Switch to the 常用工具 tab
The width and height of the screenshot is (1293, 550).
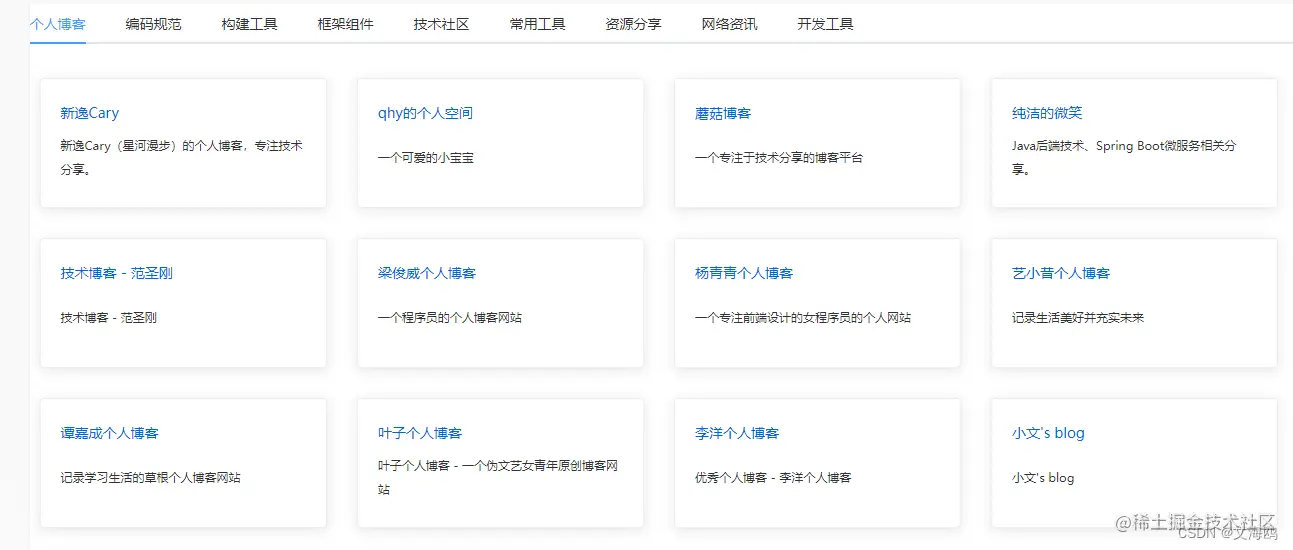pos(538,24)
